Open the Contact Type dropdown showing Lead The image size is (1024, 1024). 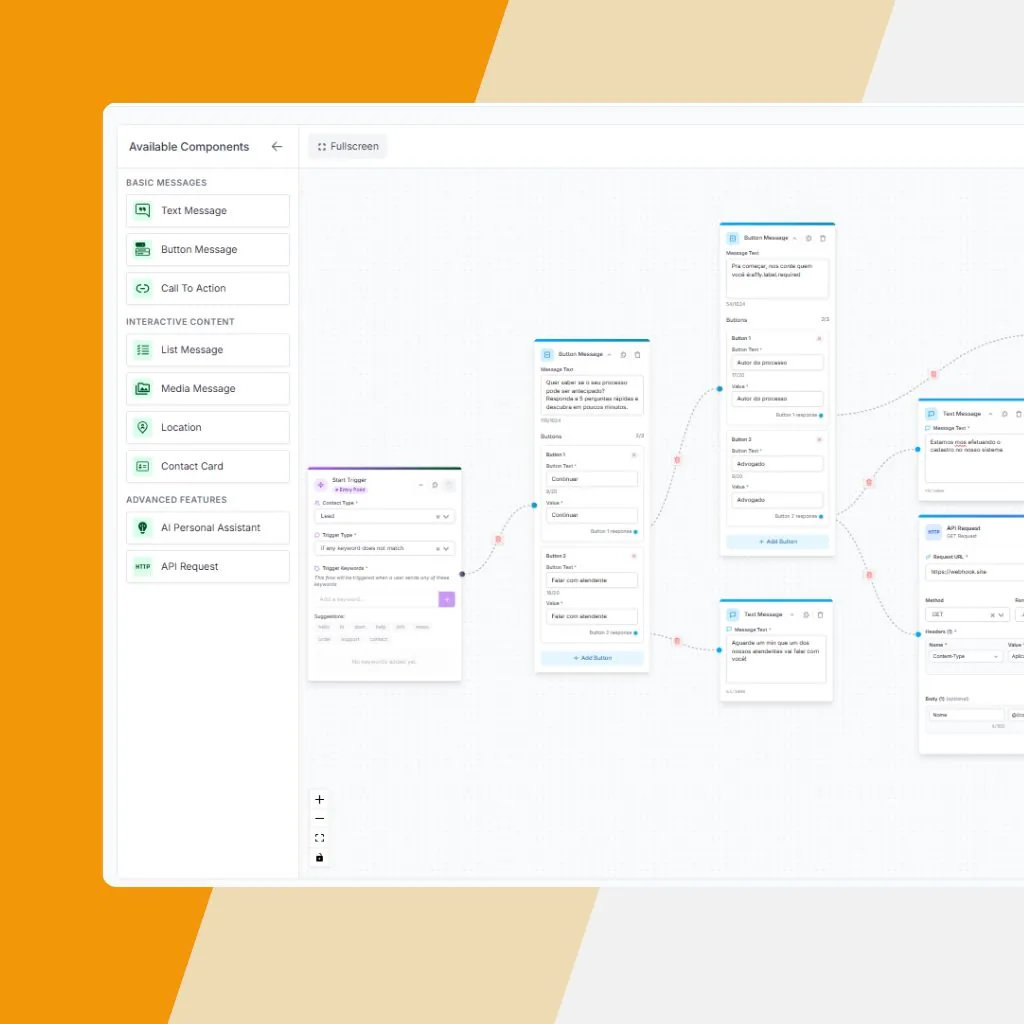tap(384, 517)
